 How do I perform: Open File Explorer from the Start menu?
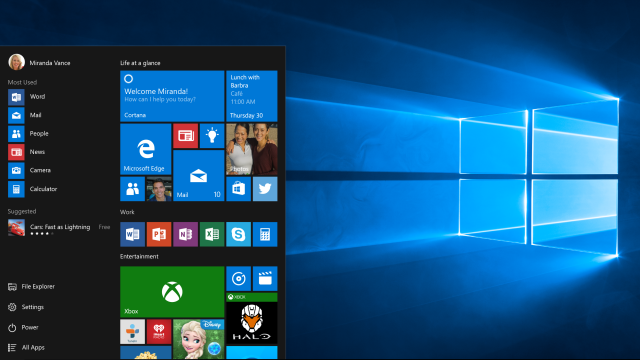[x=31, y=287]
